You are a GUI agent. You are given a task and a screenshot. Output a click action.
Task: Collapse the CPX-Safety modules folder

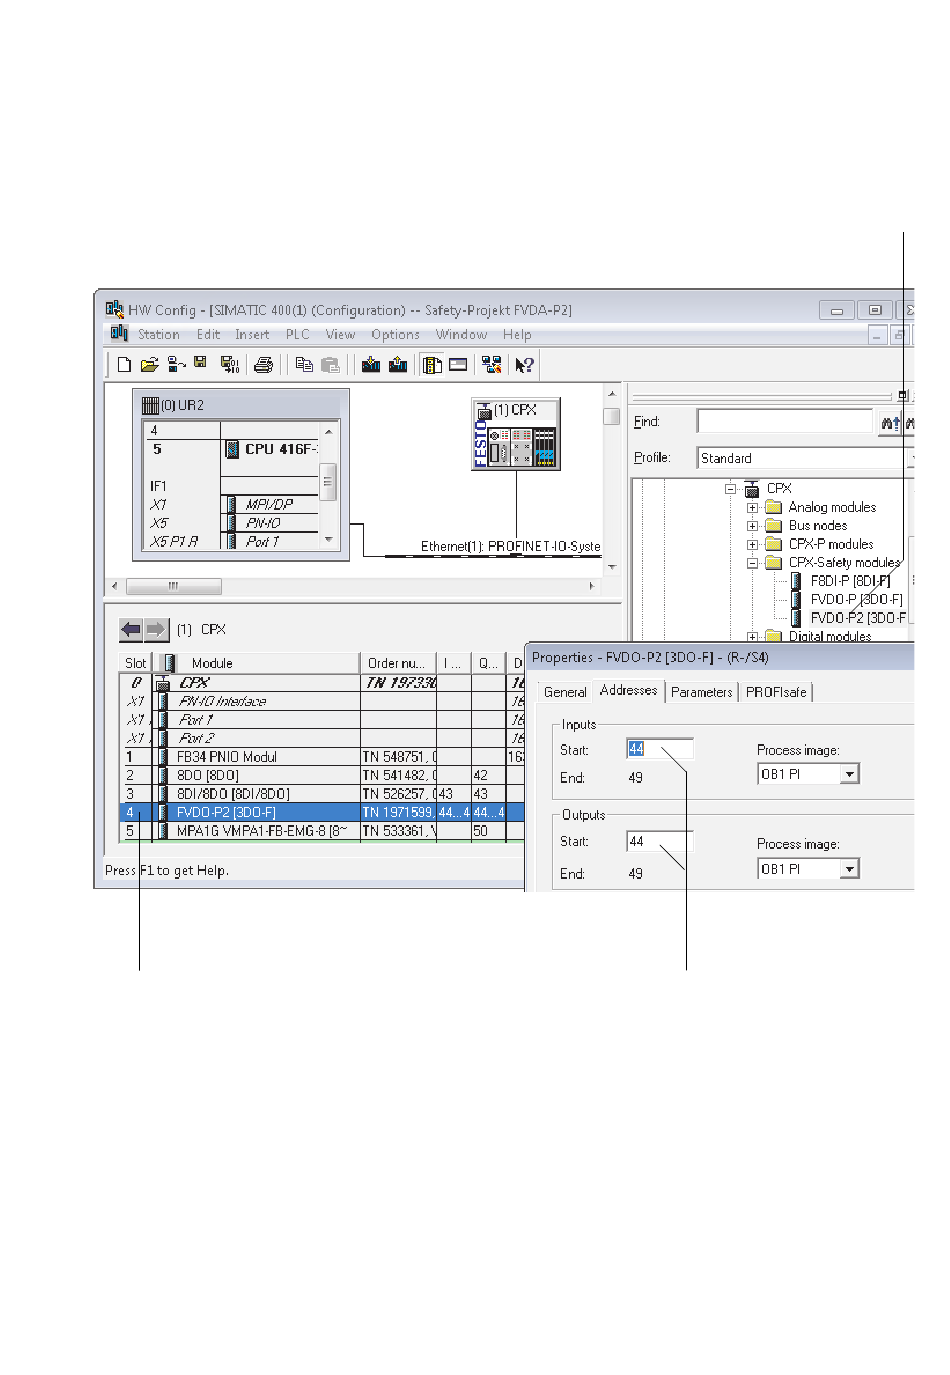pos(753,563)
